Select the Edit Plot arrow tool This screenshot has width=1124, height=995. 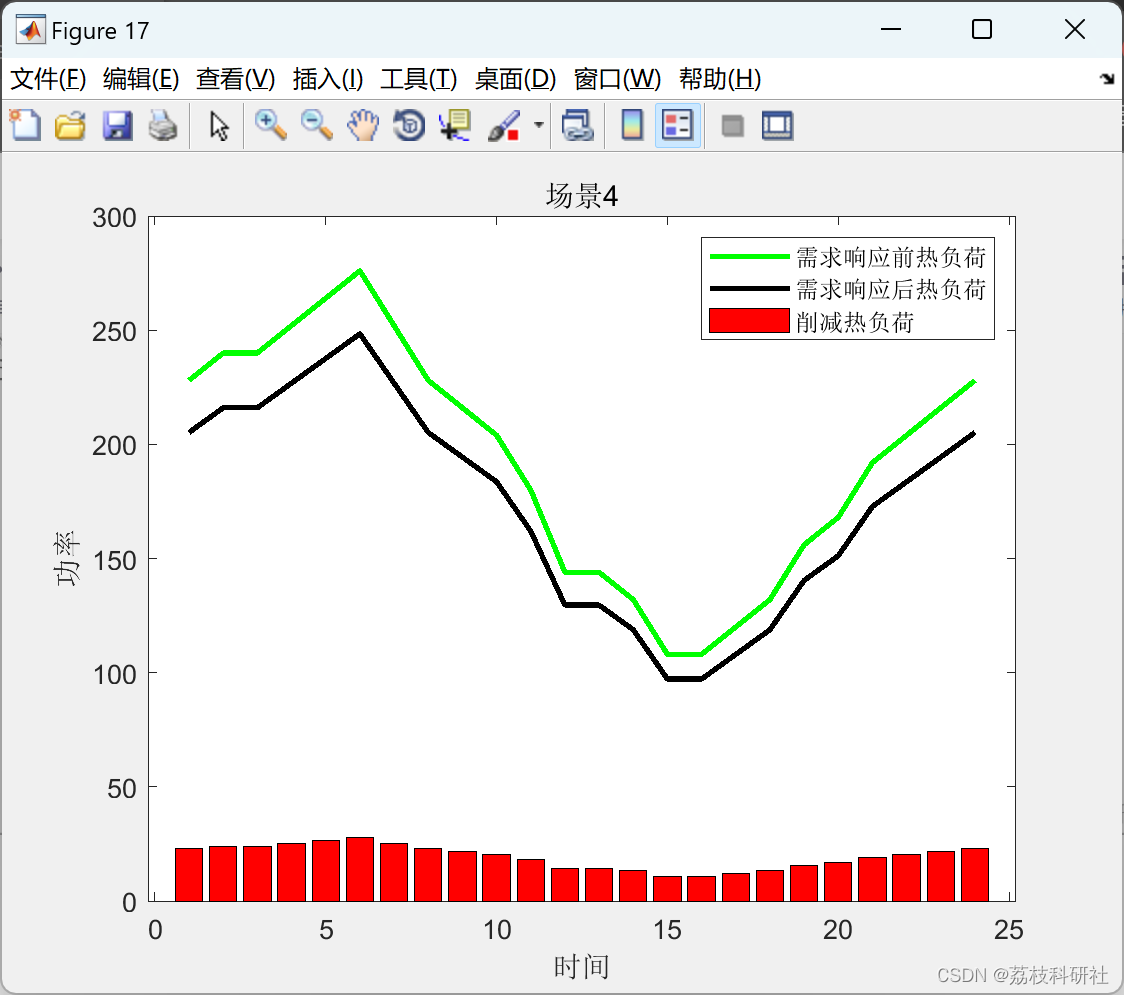point(219,125)
